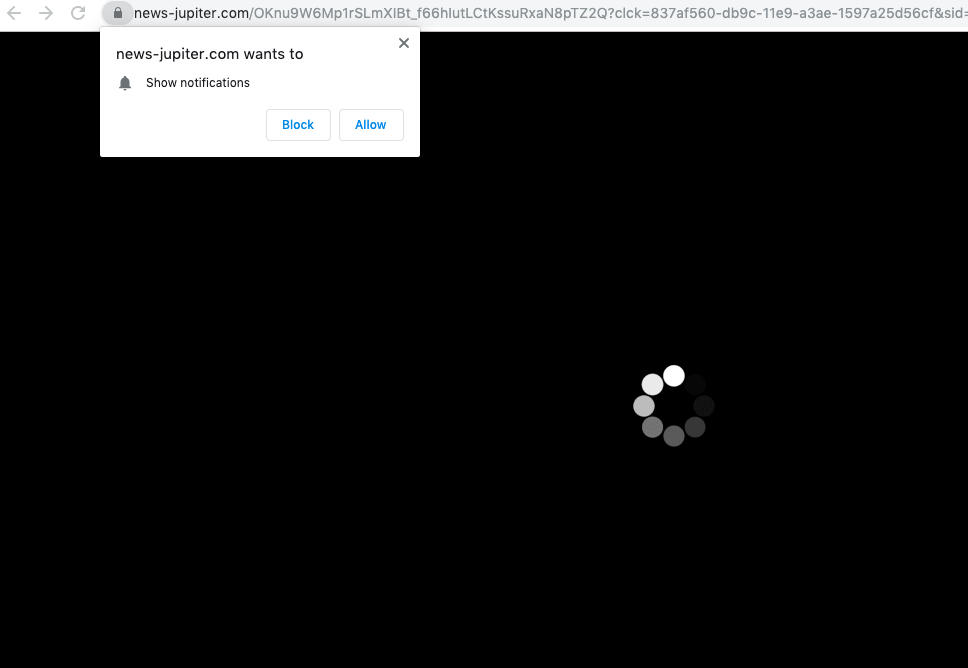Click the darkest dot of the spinner
Viewport: 968px width, 668px height.
(x=695, y=384)
